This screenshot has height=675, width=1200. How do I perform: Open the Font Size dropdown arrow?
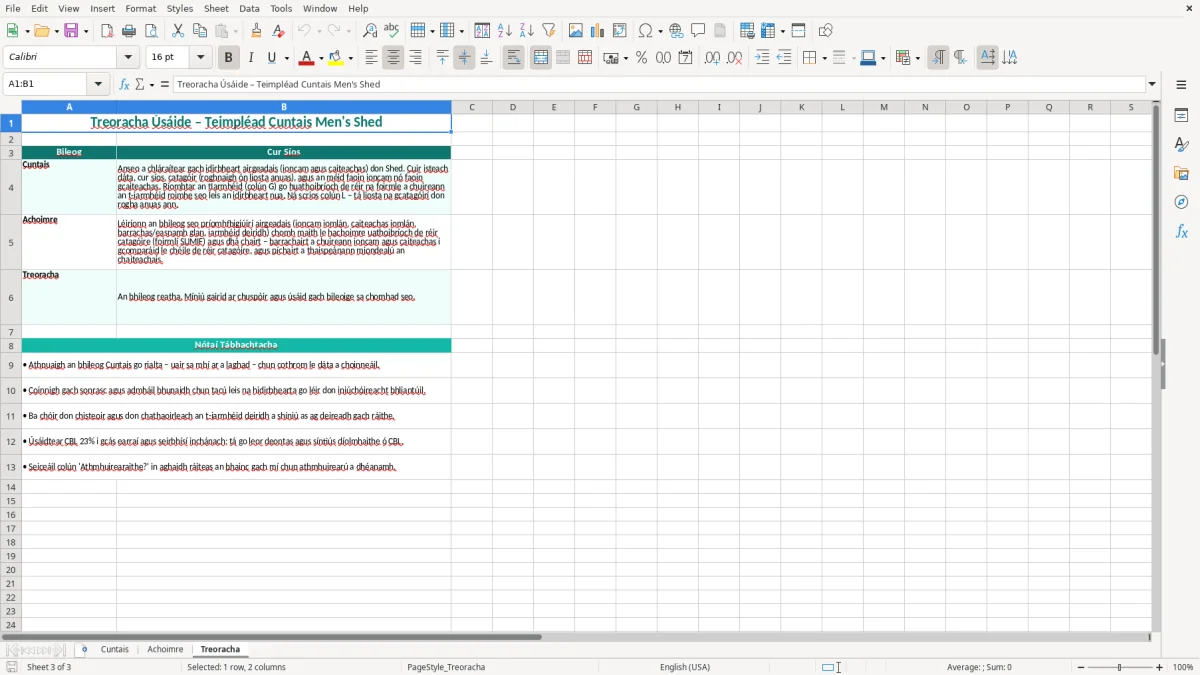[x=201, y=58]
